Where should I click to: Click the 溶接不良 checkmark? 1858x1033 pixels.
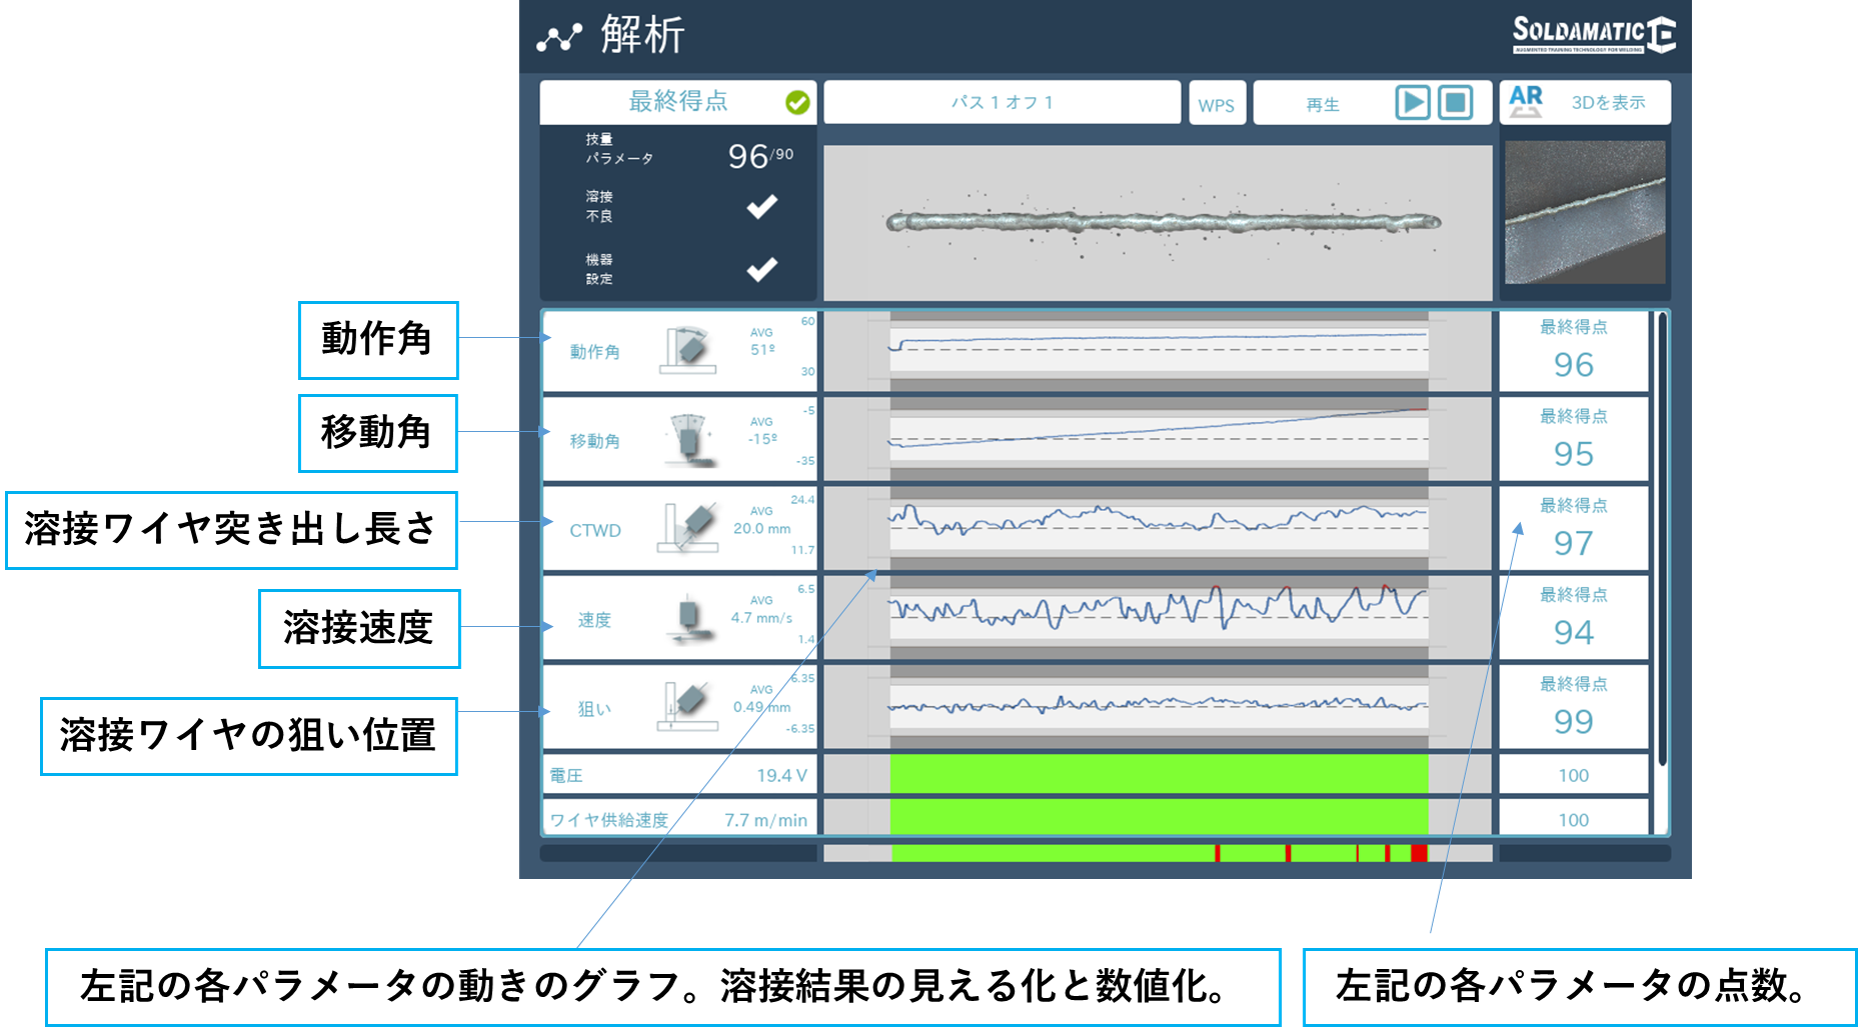click(762, 207)
